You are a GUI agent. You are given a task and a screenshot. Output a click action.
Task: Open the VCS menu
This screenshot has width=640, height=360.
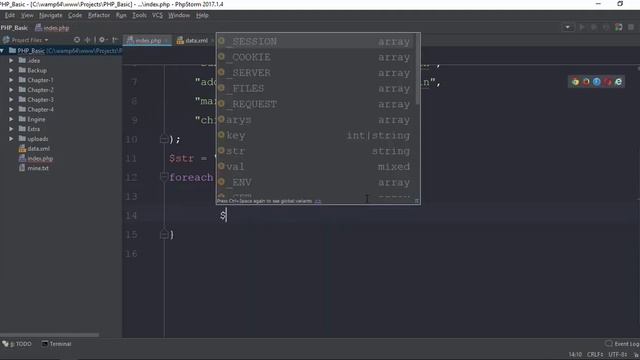(x=157, y=16)
